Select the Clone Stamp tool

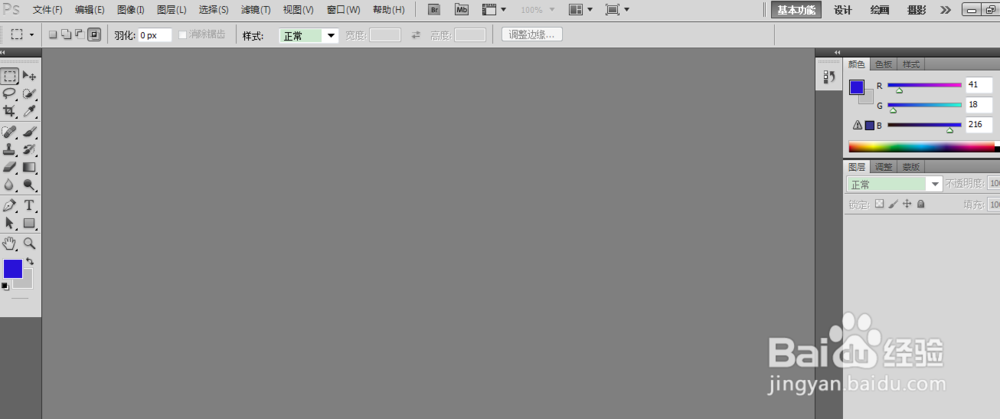pyautogui.click(x=10, y=150)
